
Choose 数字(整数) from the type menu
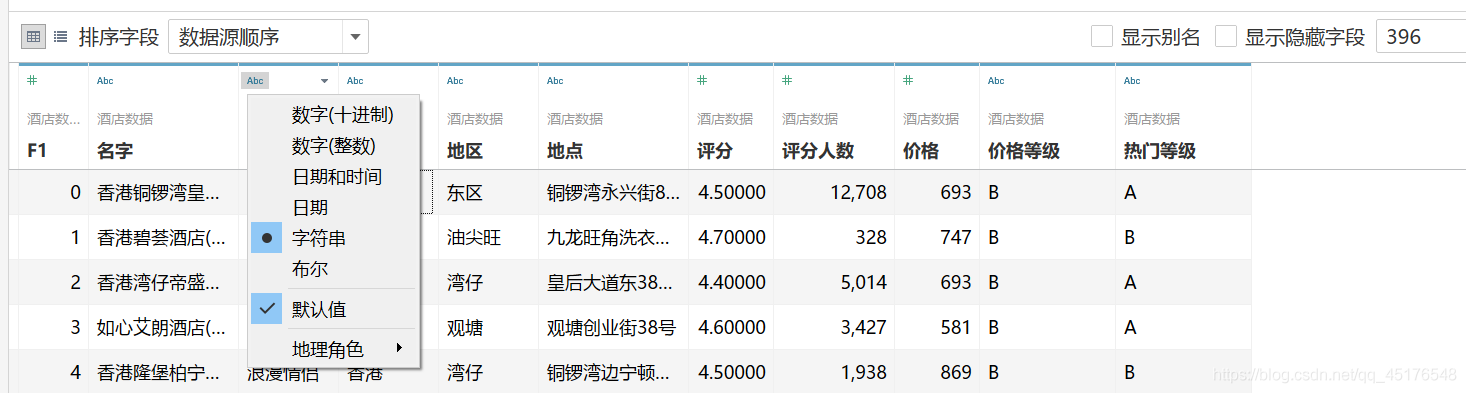[333, 146]
